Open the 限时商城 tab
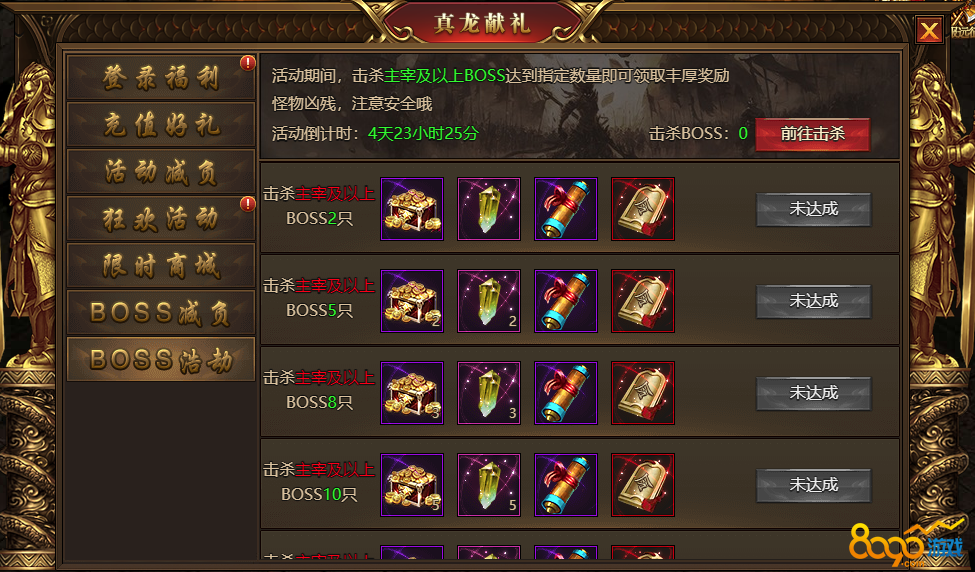Image resolution: width=975 pixels, height=572 pixels. click(x=161, y=265)
